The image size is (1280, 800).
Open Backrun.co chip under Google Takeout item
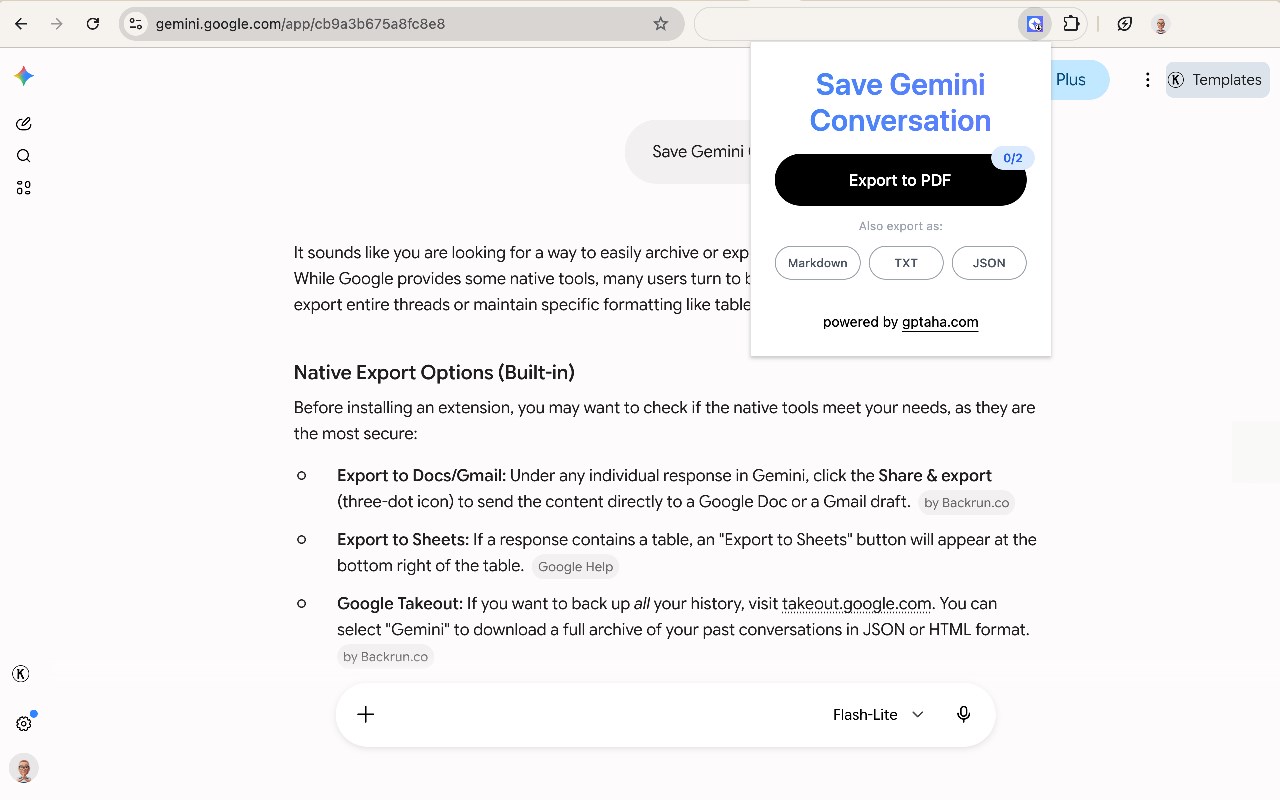click(386, 657)
